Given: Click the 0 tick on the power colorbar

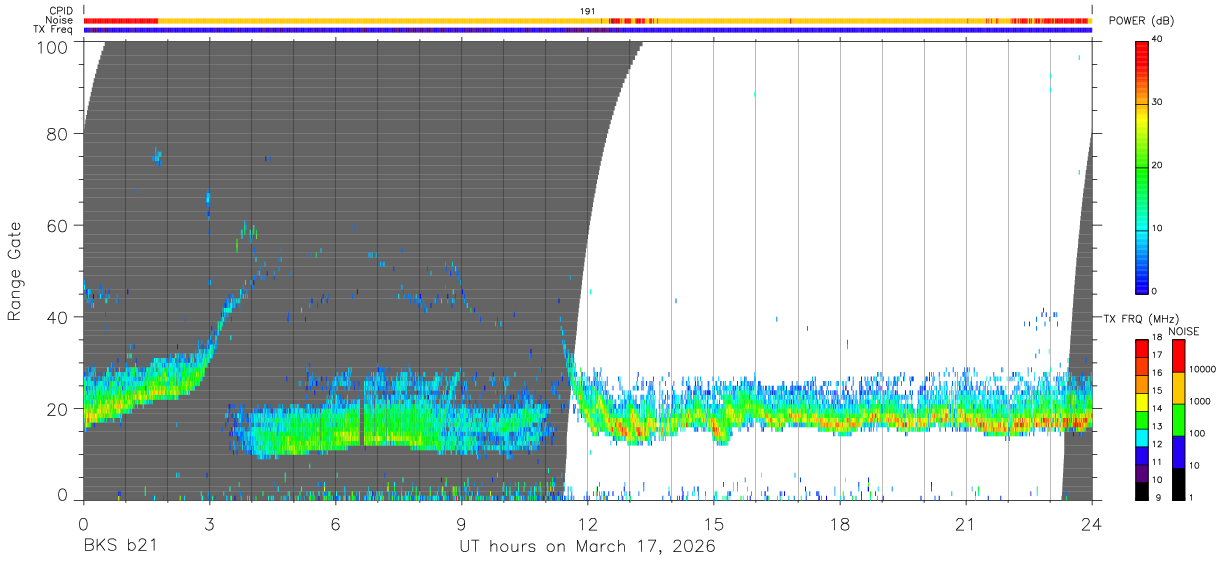Looking at the screenshot, I should [1153, 291].
